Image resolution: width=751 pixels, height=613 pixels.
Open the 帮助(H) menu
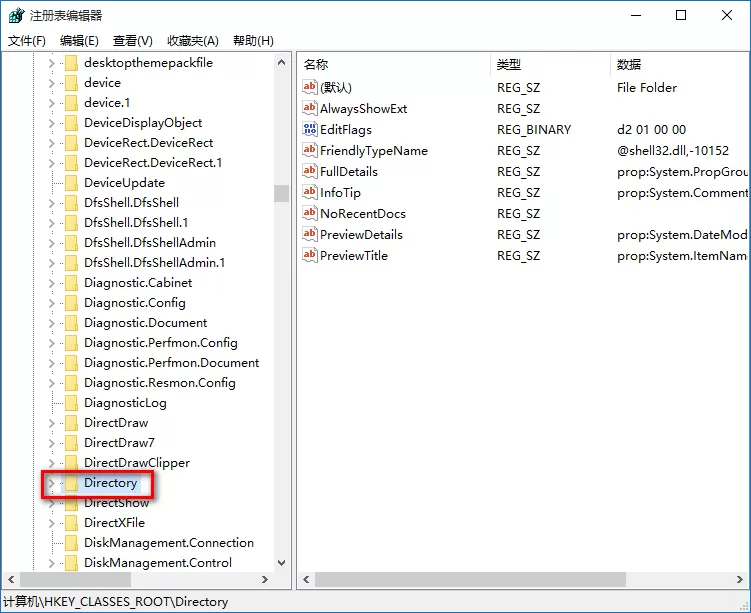(253, 41)
